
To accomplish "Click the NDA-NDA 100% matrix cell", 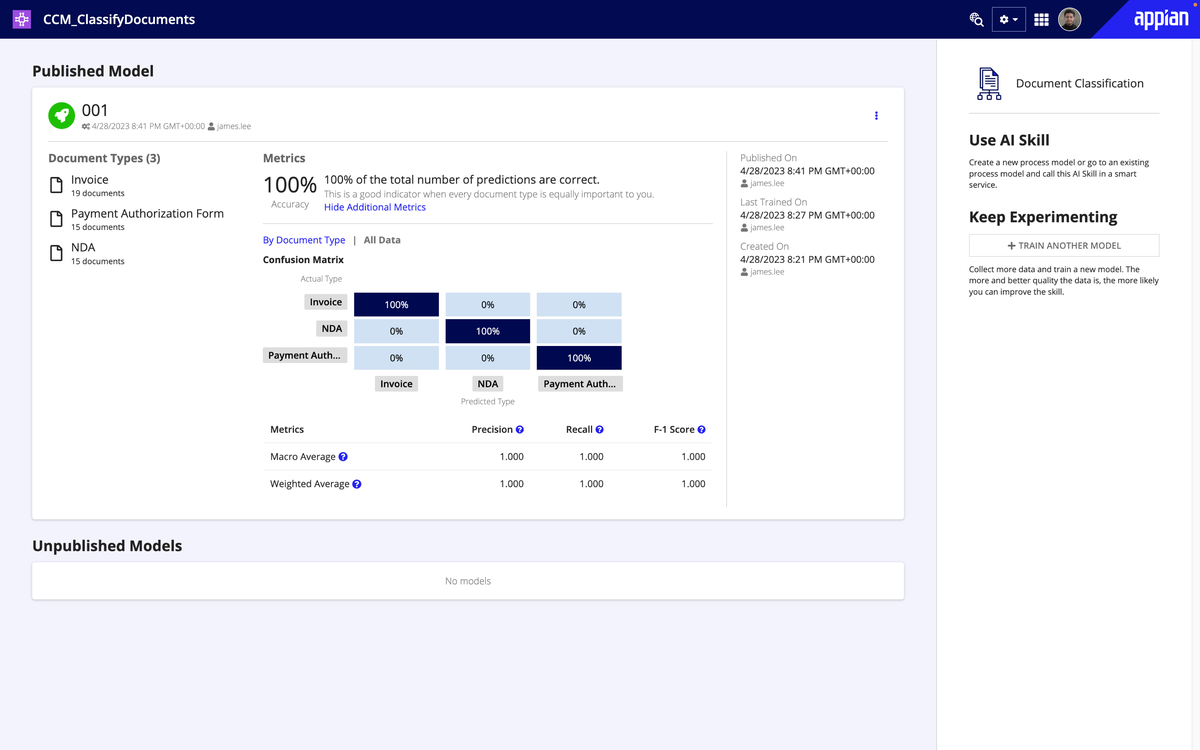I will pos(487,331).
